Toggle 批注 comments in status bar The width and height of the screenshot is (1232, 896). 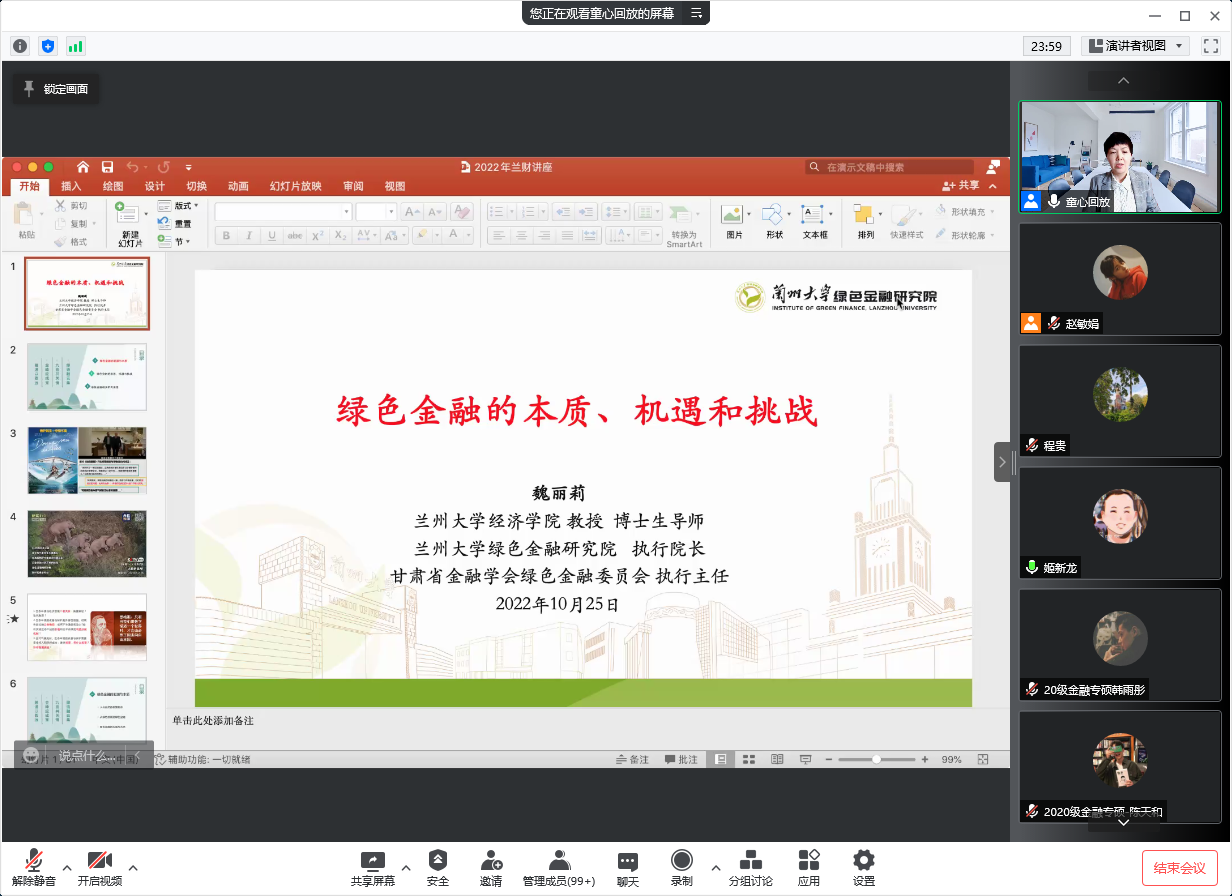(x=681, y=760)
